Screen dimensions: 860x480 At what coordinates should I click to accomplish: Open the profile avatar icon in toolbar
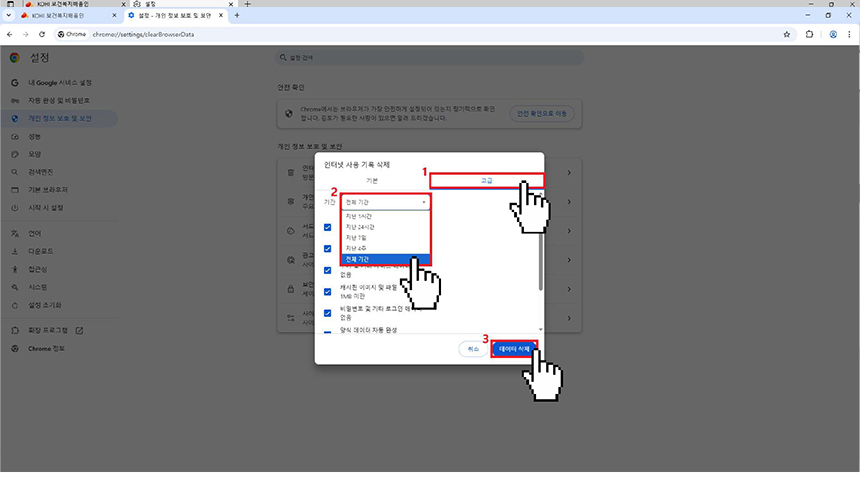pyautogui.click(x=833, y=34)
